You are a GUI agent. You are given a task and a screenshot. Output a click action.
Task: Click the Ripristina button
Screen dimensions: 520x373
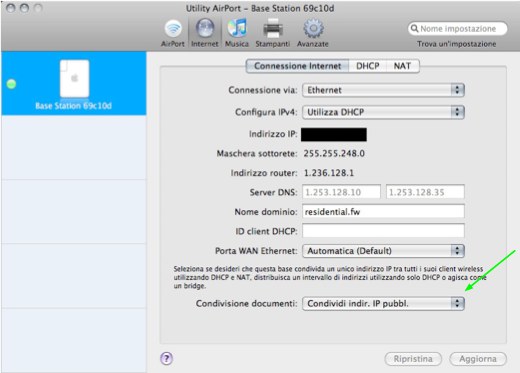pos(413,359)
